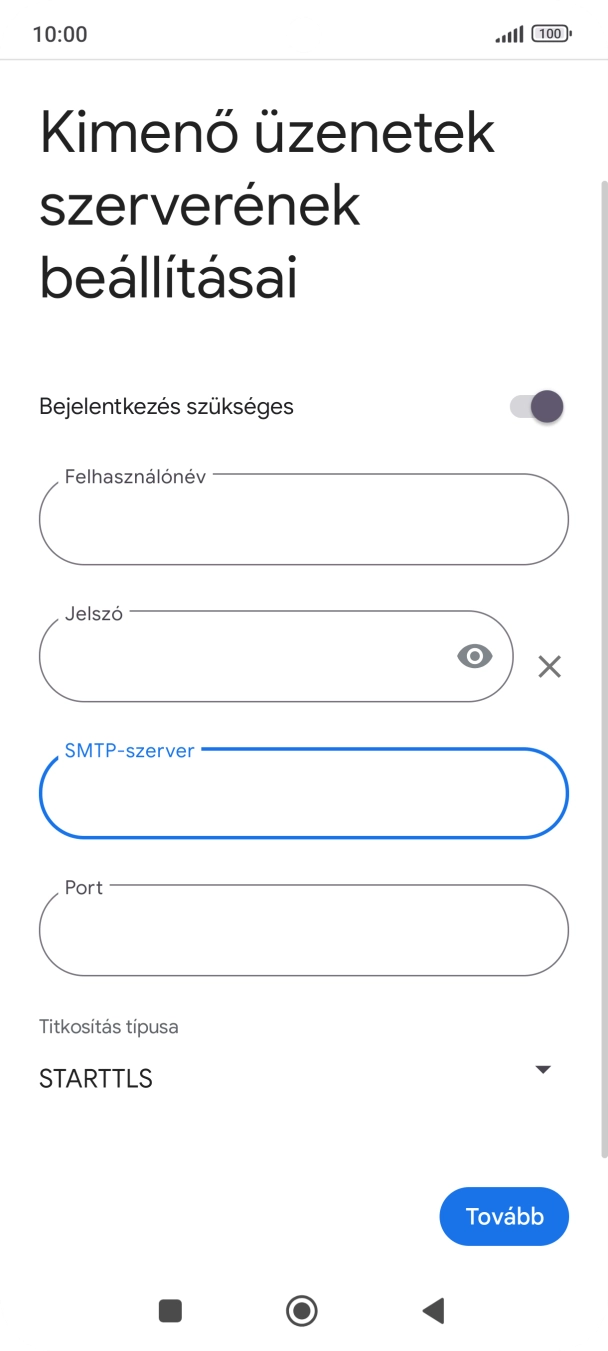Open recent apps with square icon
The height and width of the screenshot is (1351, 608).
170,1310
